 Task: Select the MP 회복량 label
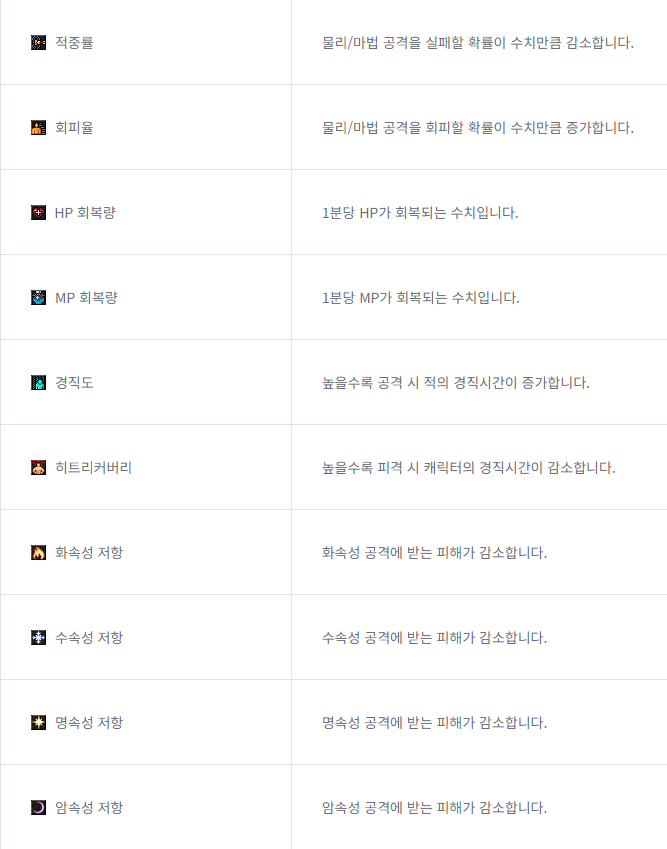click(86, 297)
